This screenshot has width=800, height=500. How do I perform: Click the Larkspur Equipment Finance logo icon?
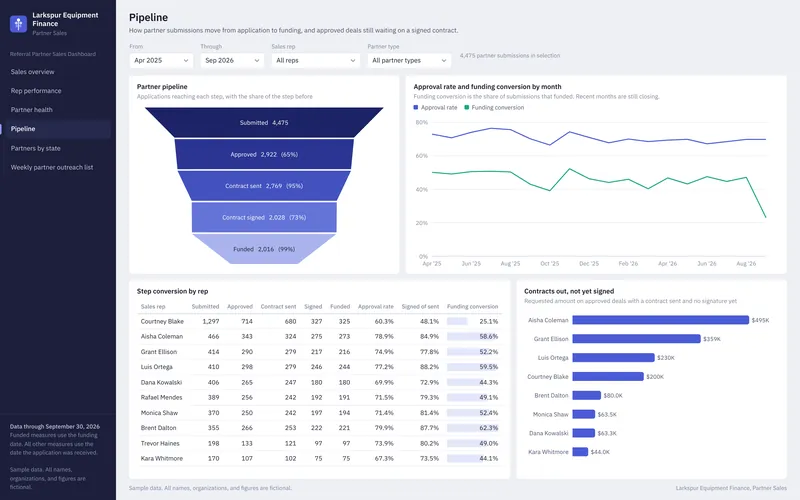[x=18, y=23]
